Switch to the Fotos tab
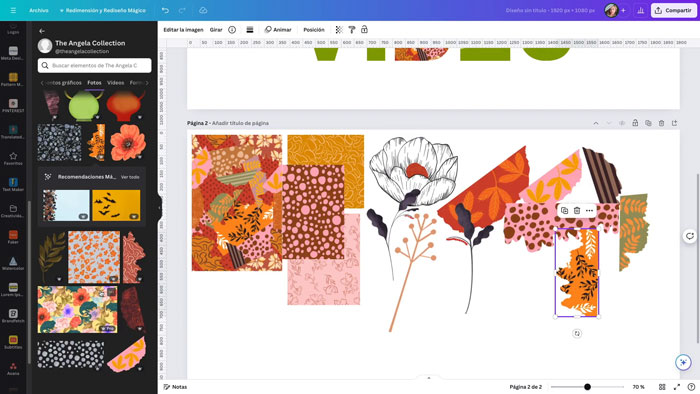Image resolution: width=700 pixels, height=394 pixels. 94,83
